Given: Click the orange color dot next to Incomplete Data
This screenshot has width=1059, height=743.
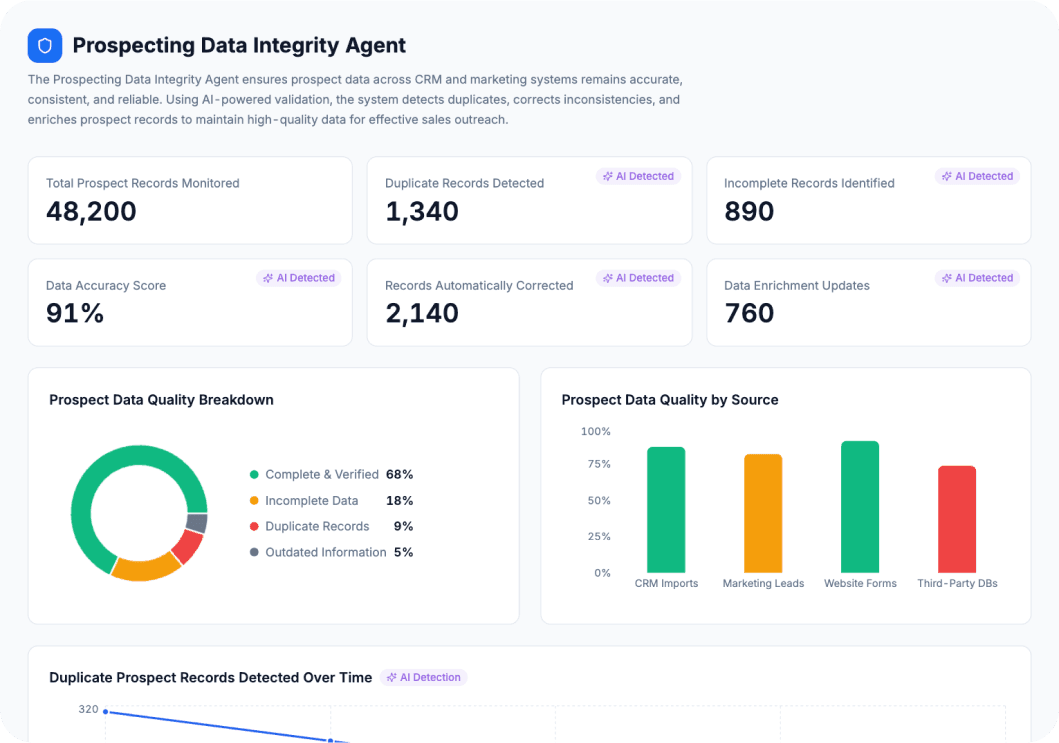Looking at the screenshot, I should (x=255, y=500).
